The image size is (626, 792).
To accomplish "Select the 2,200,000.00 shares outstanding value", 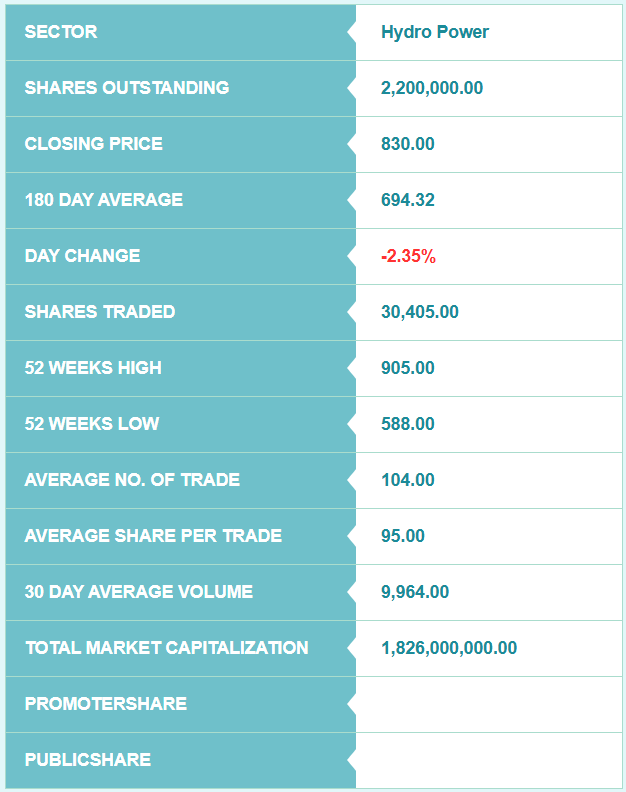I will pos(432,88).
